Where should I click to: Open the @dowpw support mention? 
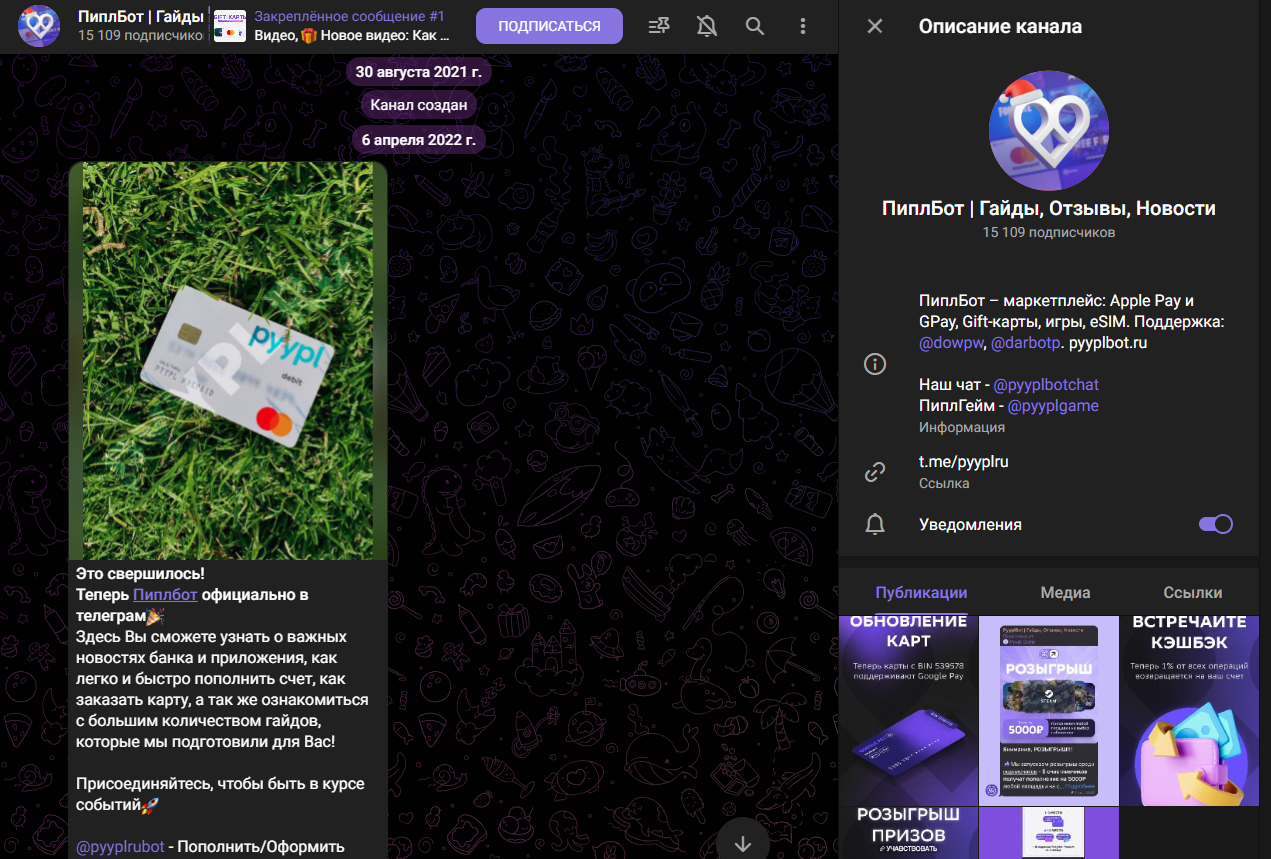(x=951, y=343)
